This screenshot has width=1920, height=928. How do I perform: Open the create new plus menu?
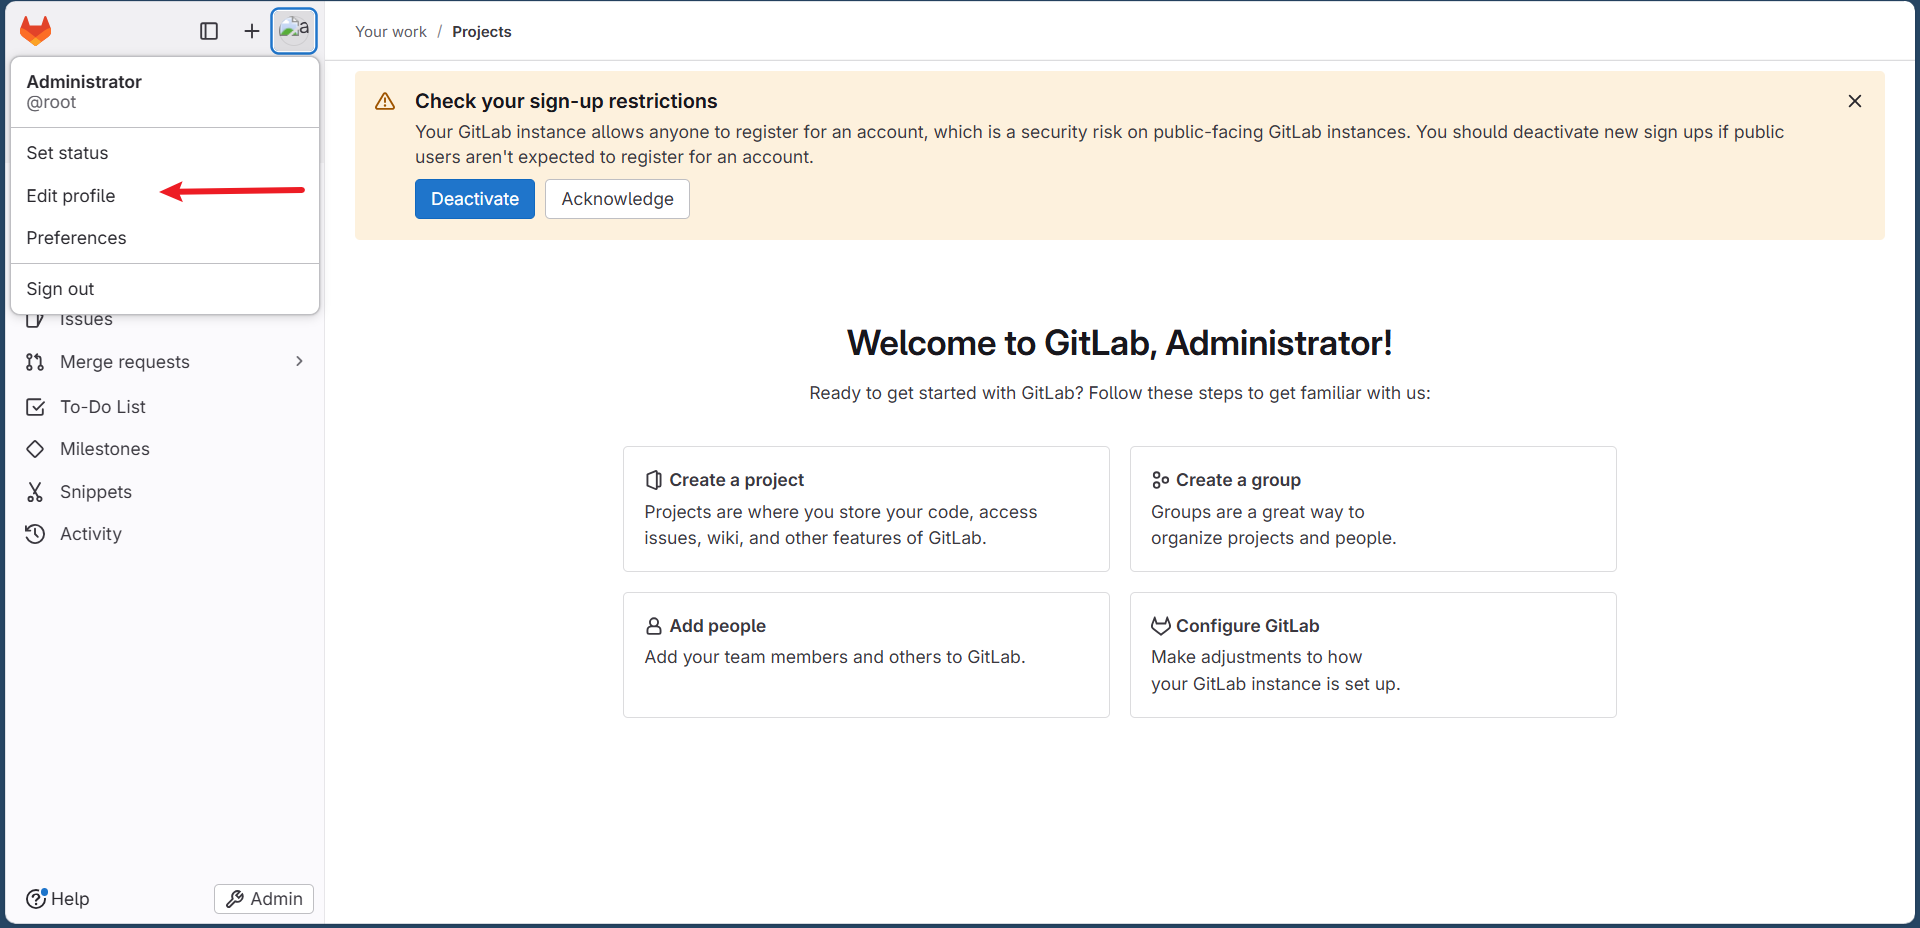click(x=252, y=31)
